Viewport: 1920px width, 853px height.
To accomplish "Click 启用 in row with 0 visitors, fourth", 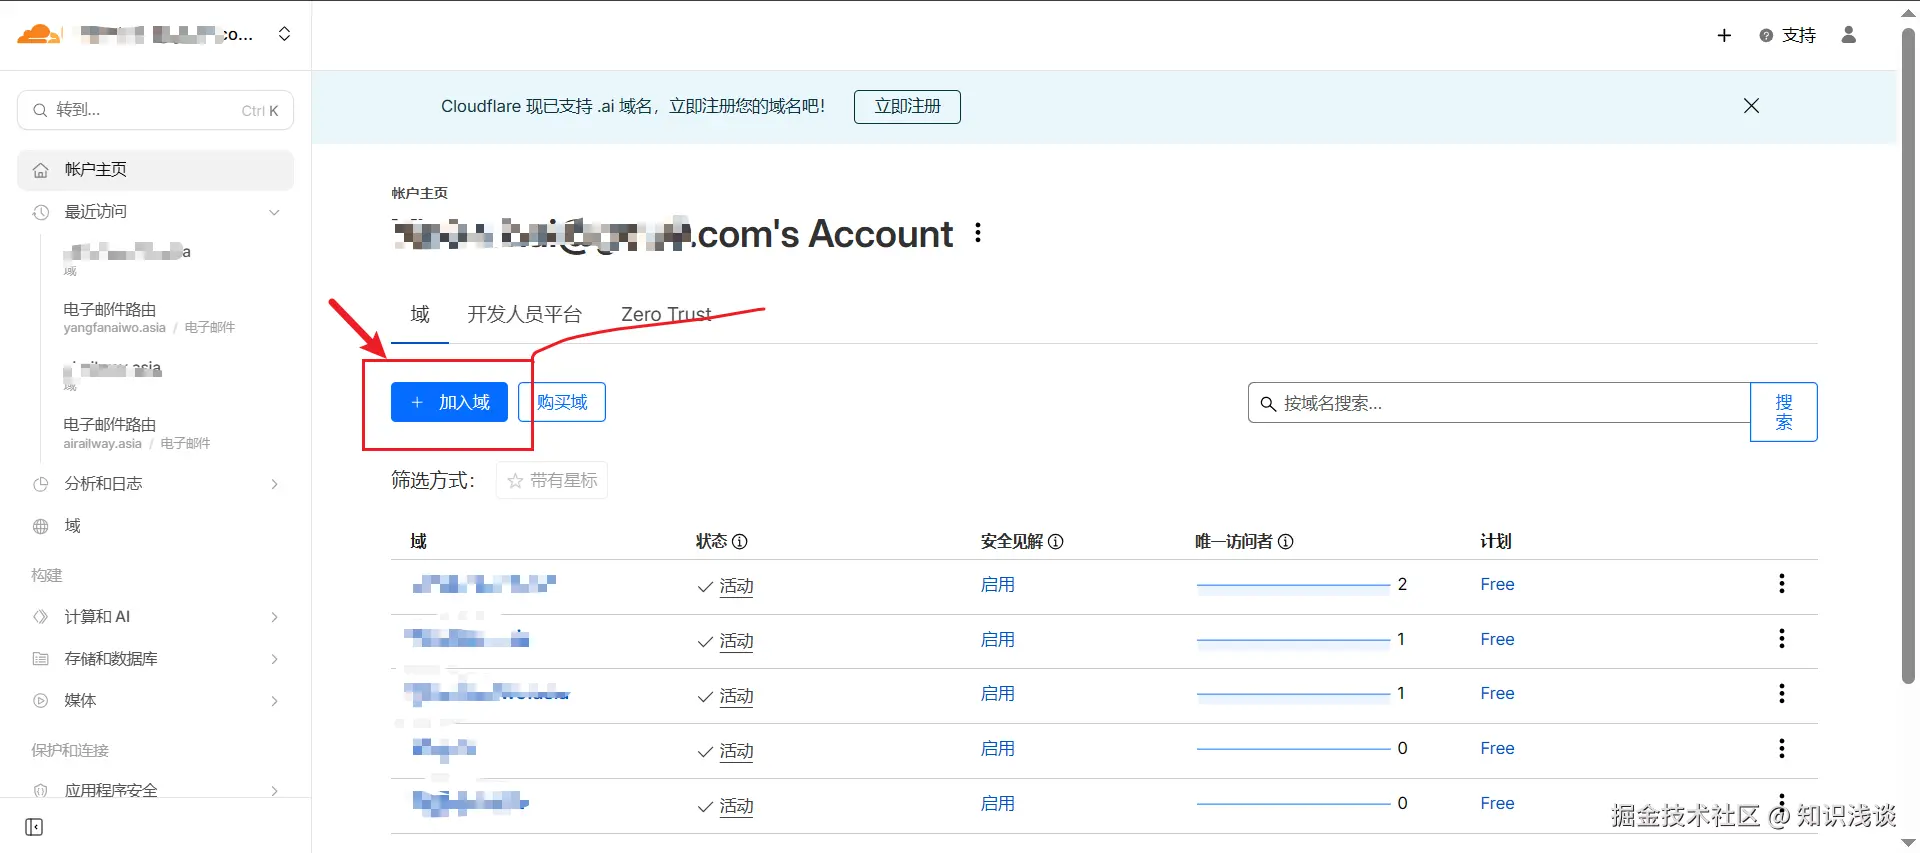I will [997, 749].
